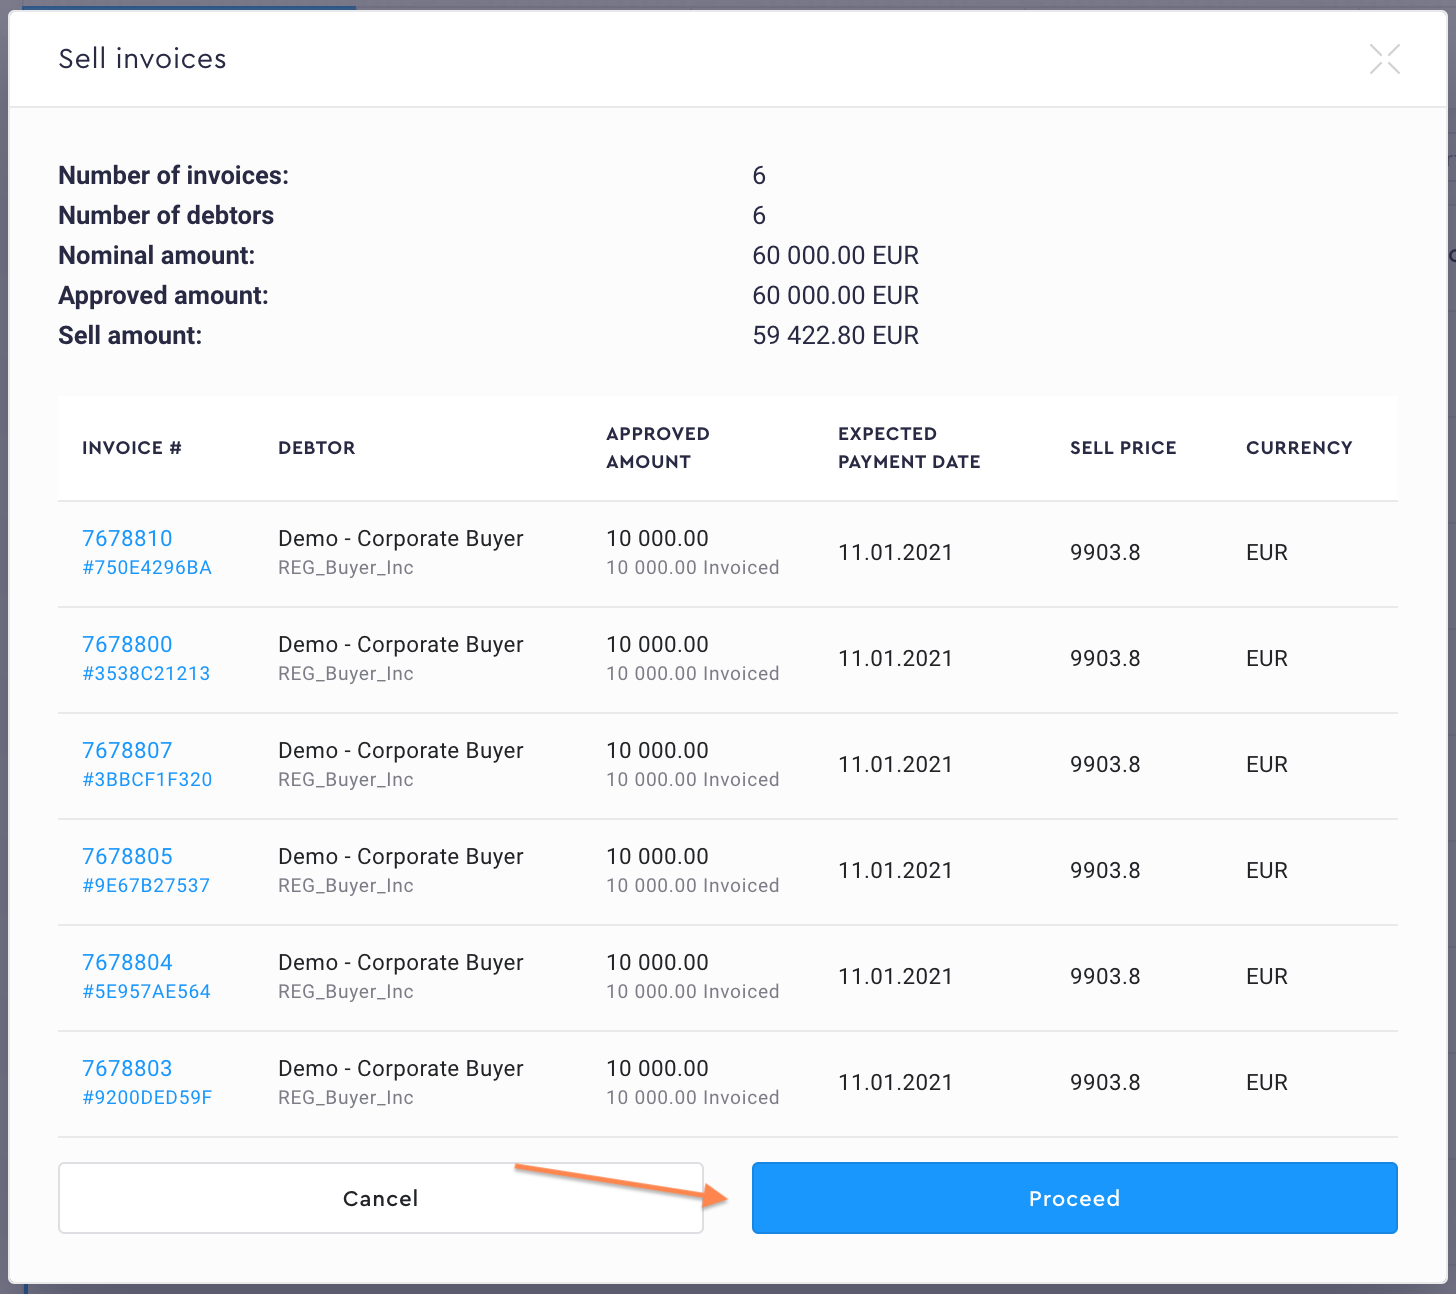The image size is (1456, 1294).
Task: Click the Nominal amount value
Action: (x=835, y=256)
